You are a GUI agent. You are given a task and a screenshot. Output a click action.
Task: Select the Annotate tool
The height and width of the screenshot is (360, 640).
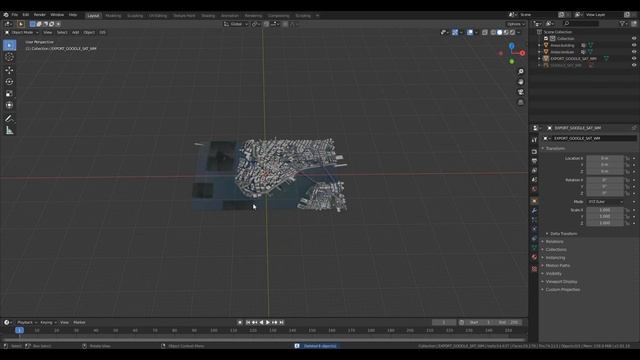[9, 119]
